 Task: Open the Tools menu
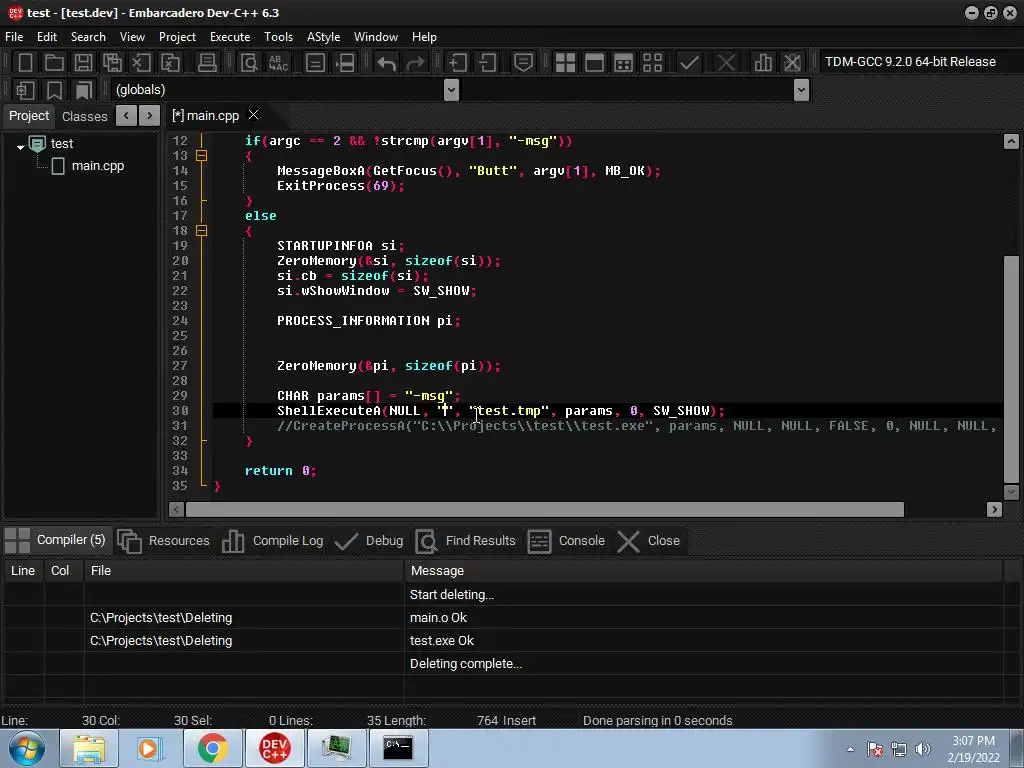click(x=278, y=37)
